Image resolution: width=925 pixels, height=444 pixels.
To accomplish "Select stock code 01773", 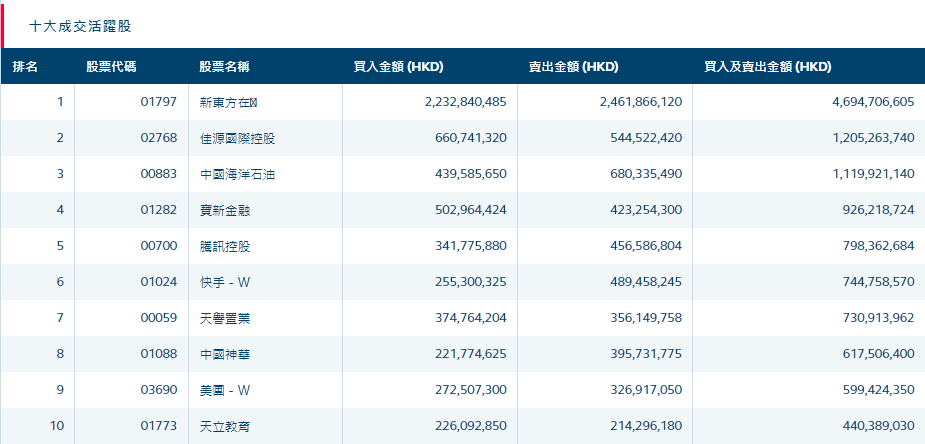I will [159, 426].
